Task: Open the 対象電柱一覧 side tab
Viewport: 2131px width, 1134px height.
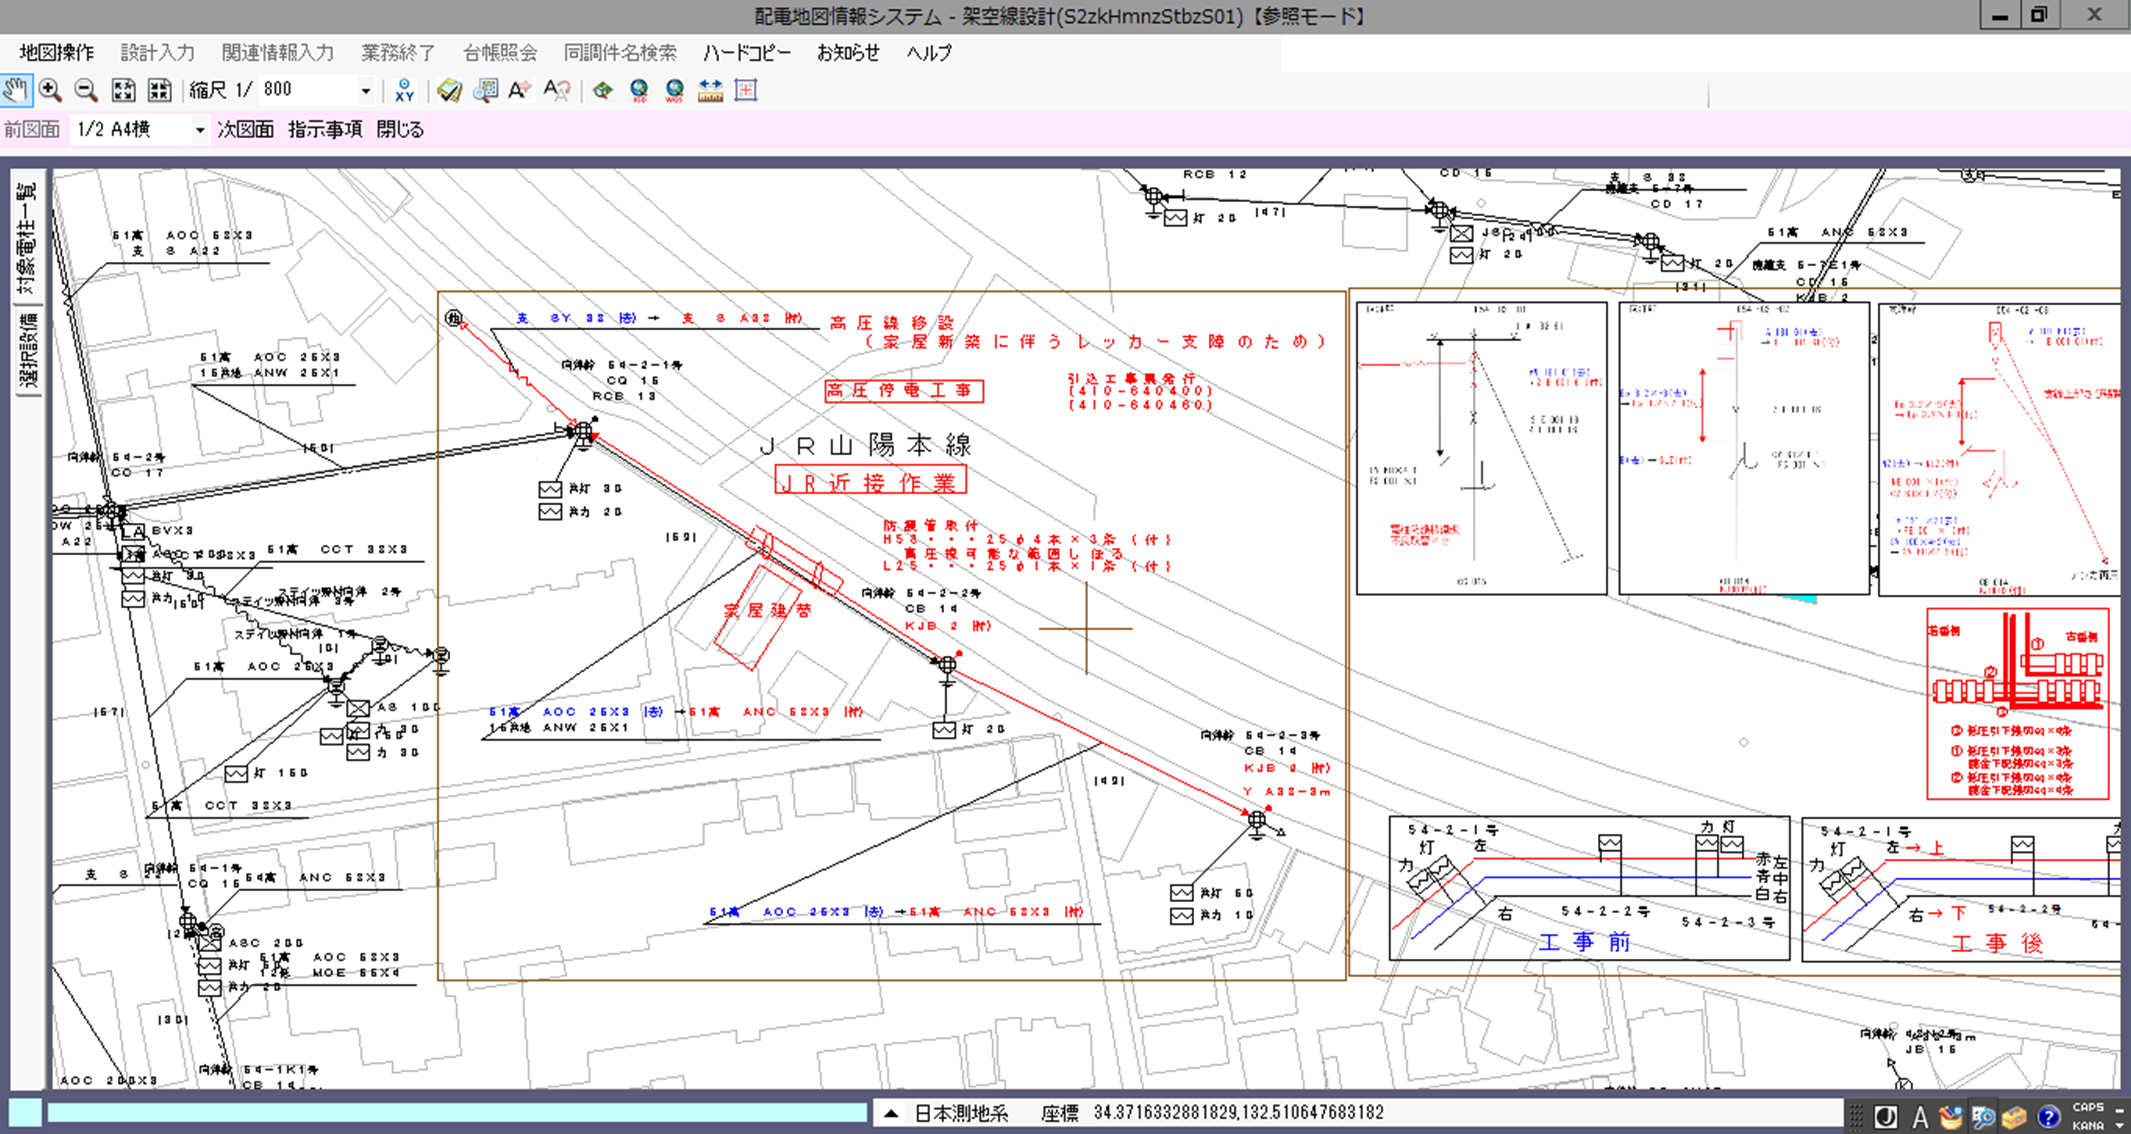Action: point(27,238)
